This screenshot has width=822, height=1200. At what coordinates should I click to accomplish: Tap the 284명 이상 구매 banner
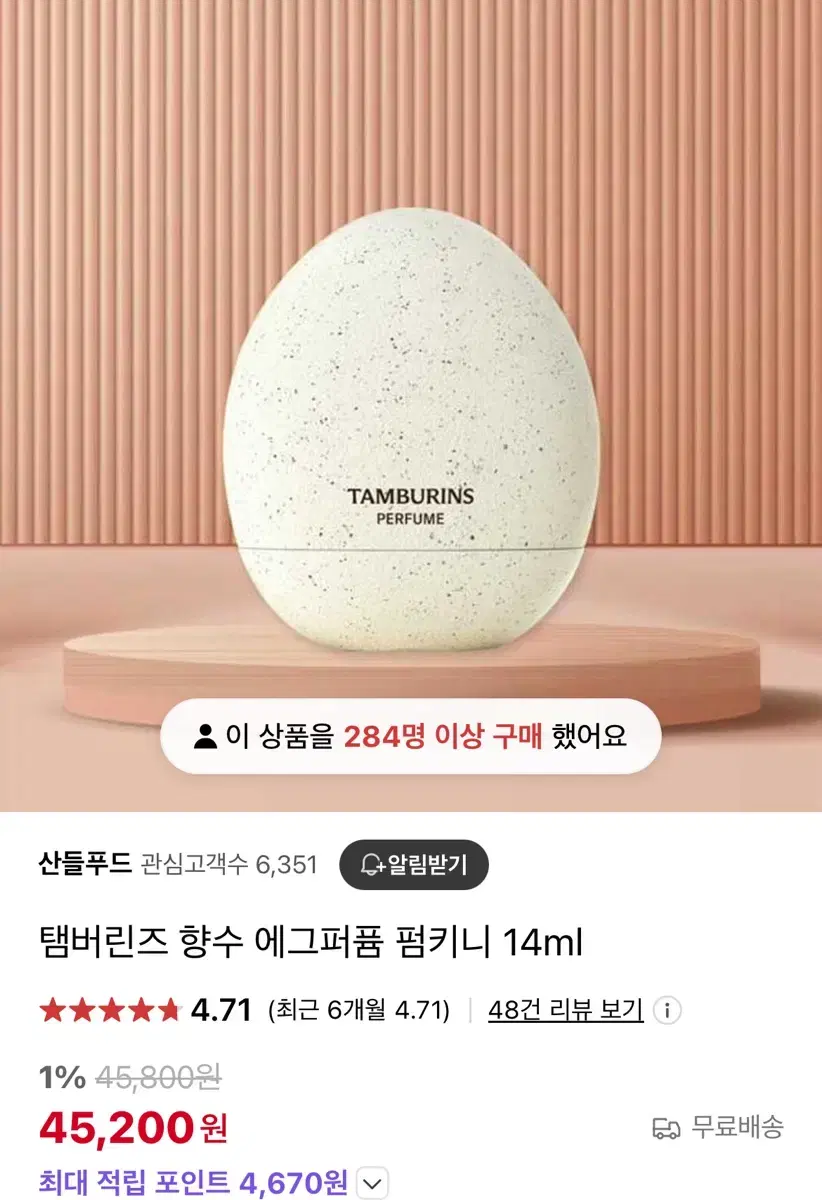point(411,737)
